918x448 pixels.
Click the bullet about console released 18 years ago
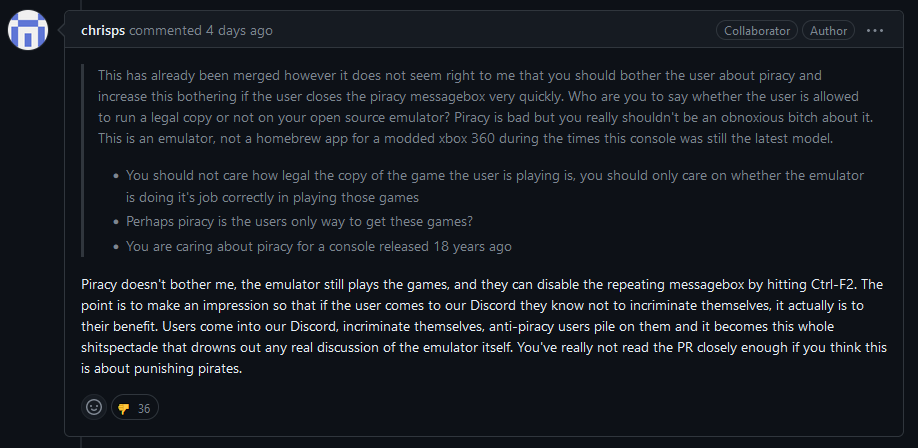click(x=319, y=245)
